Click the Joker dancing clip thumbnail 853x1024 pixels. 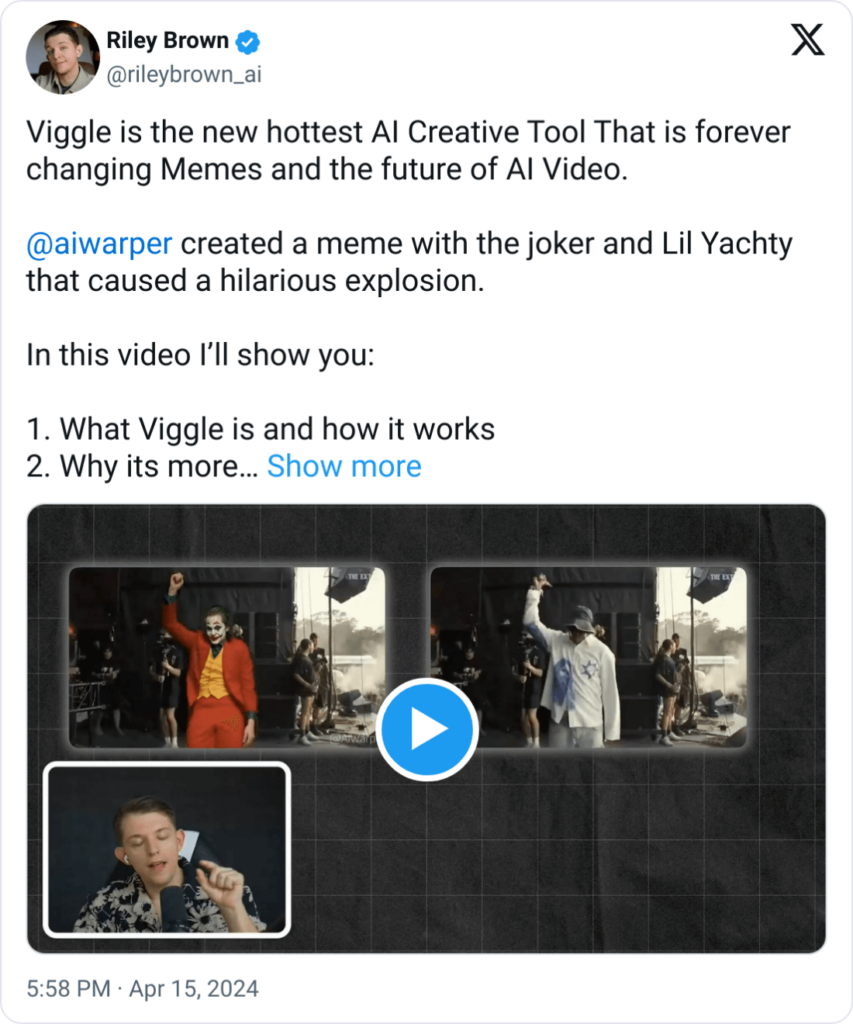tap(226, 657)
